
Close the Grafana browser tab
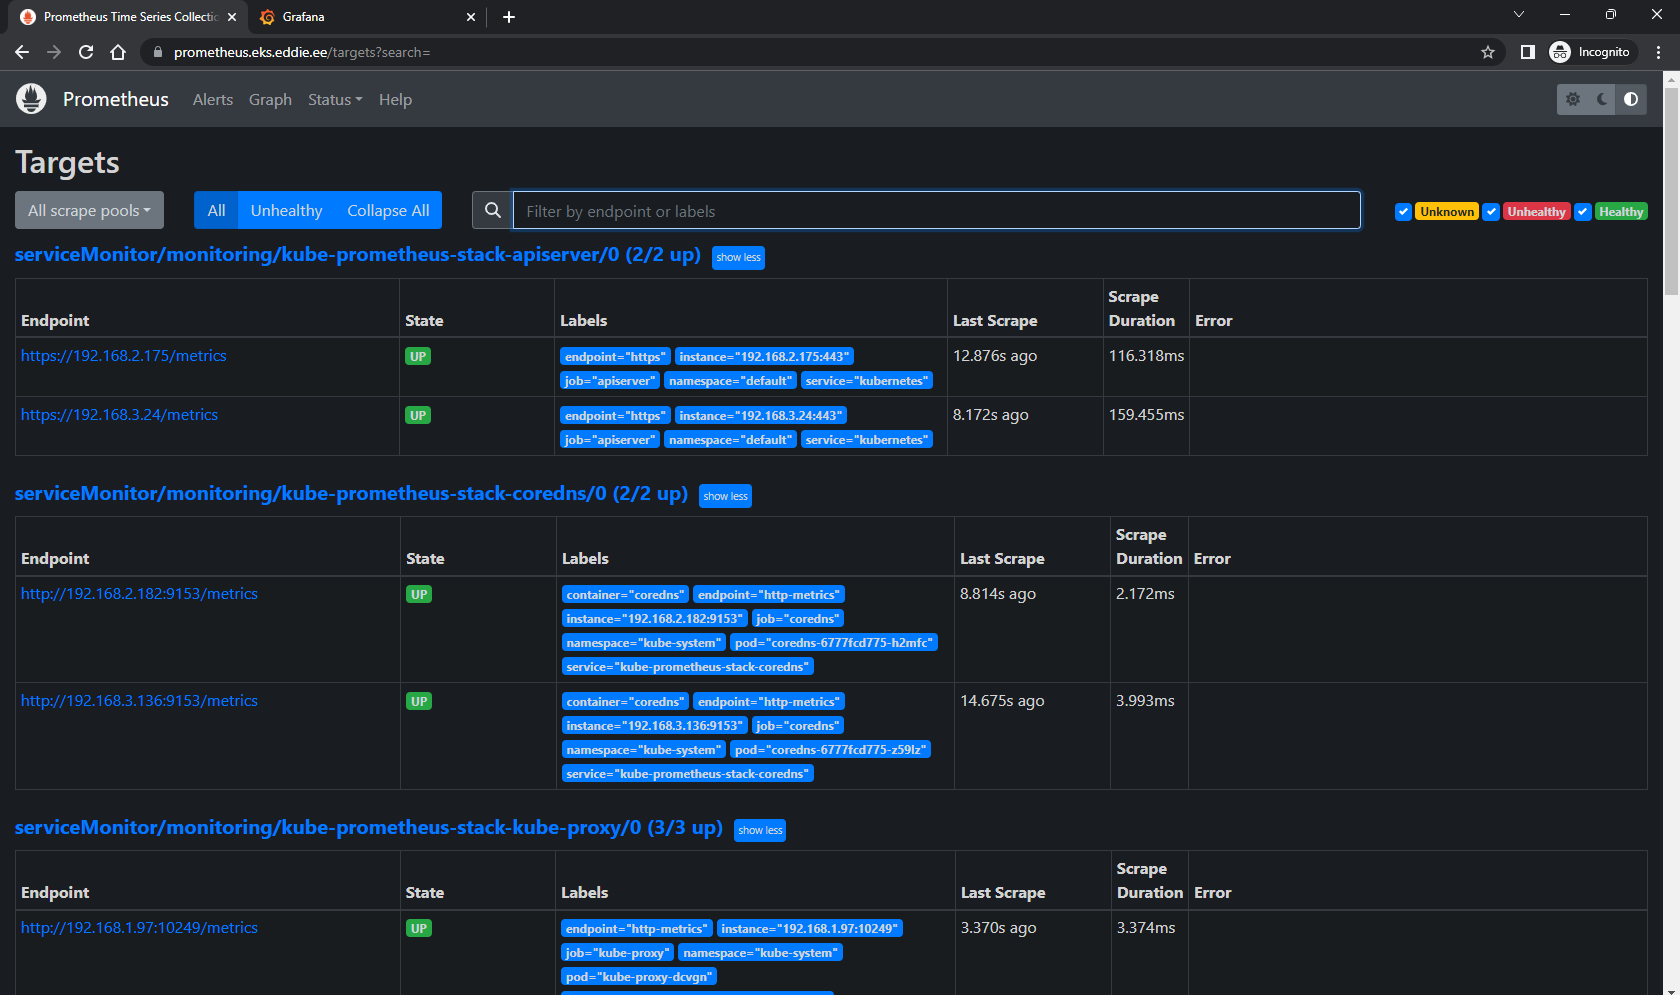[x=471, y=17]
